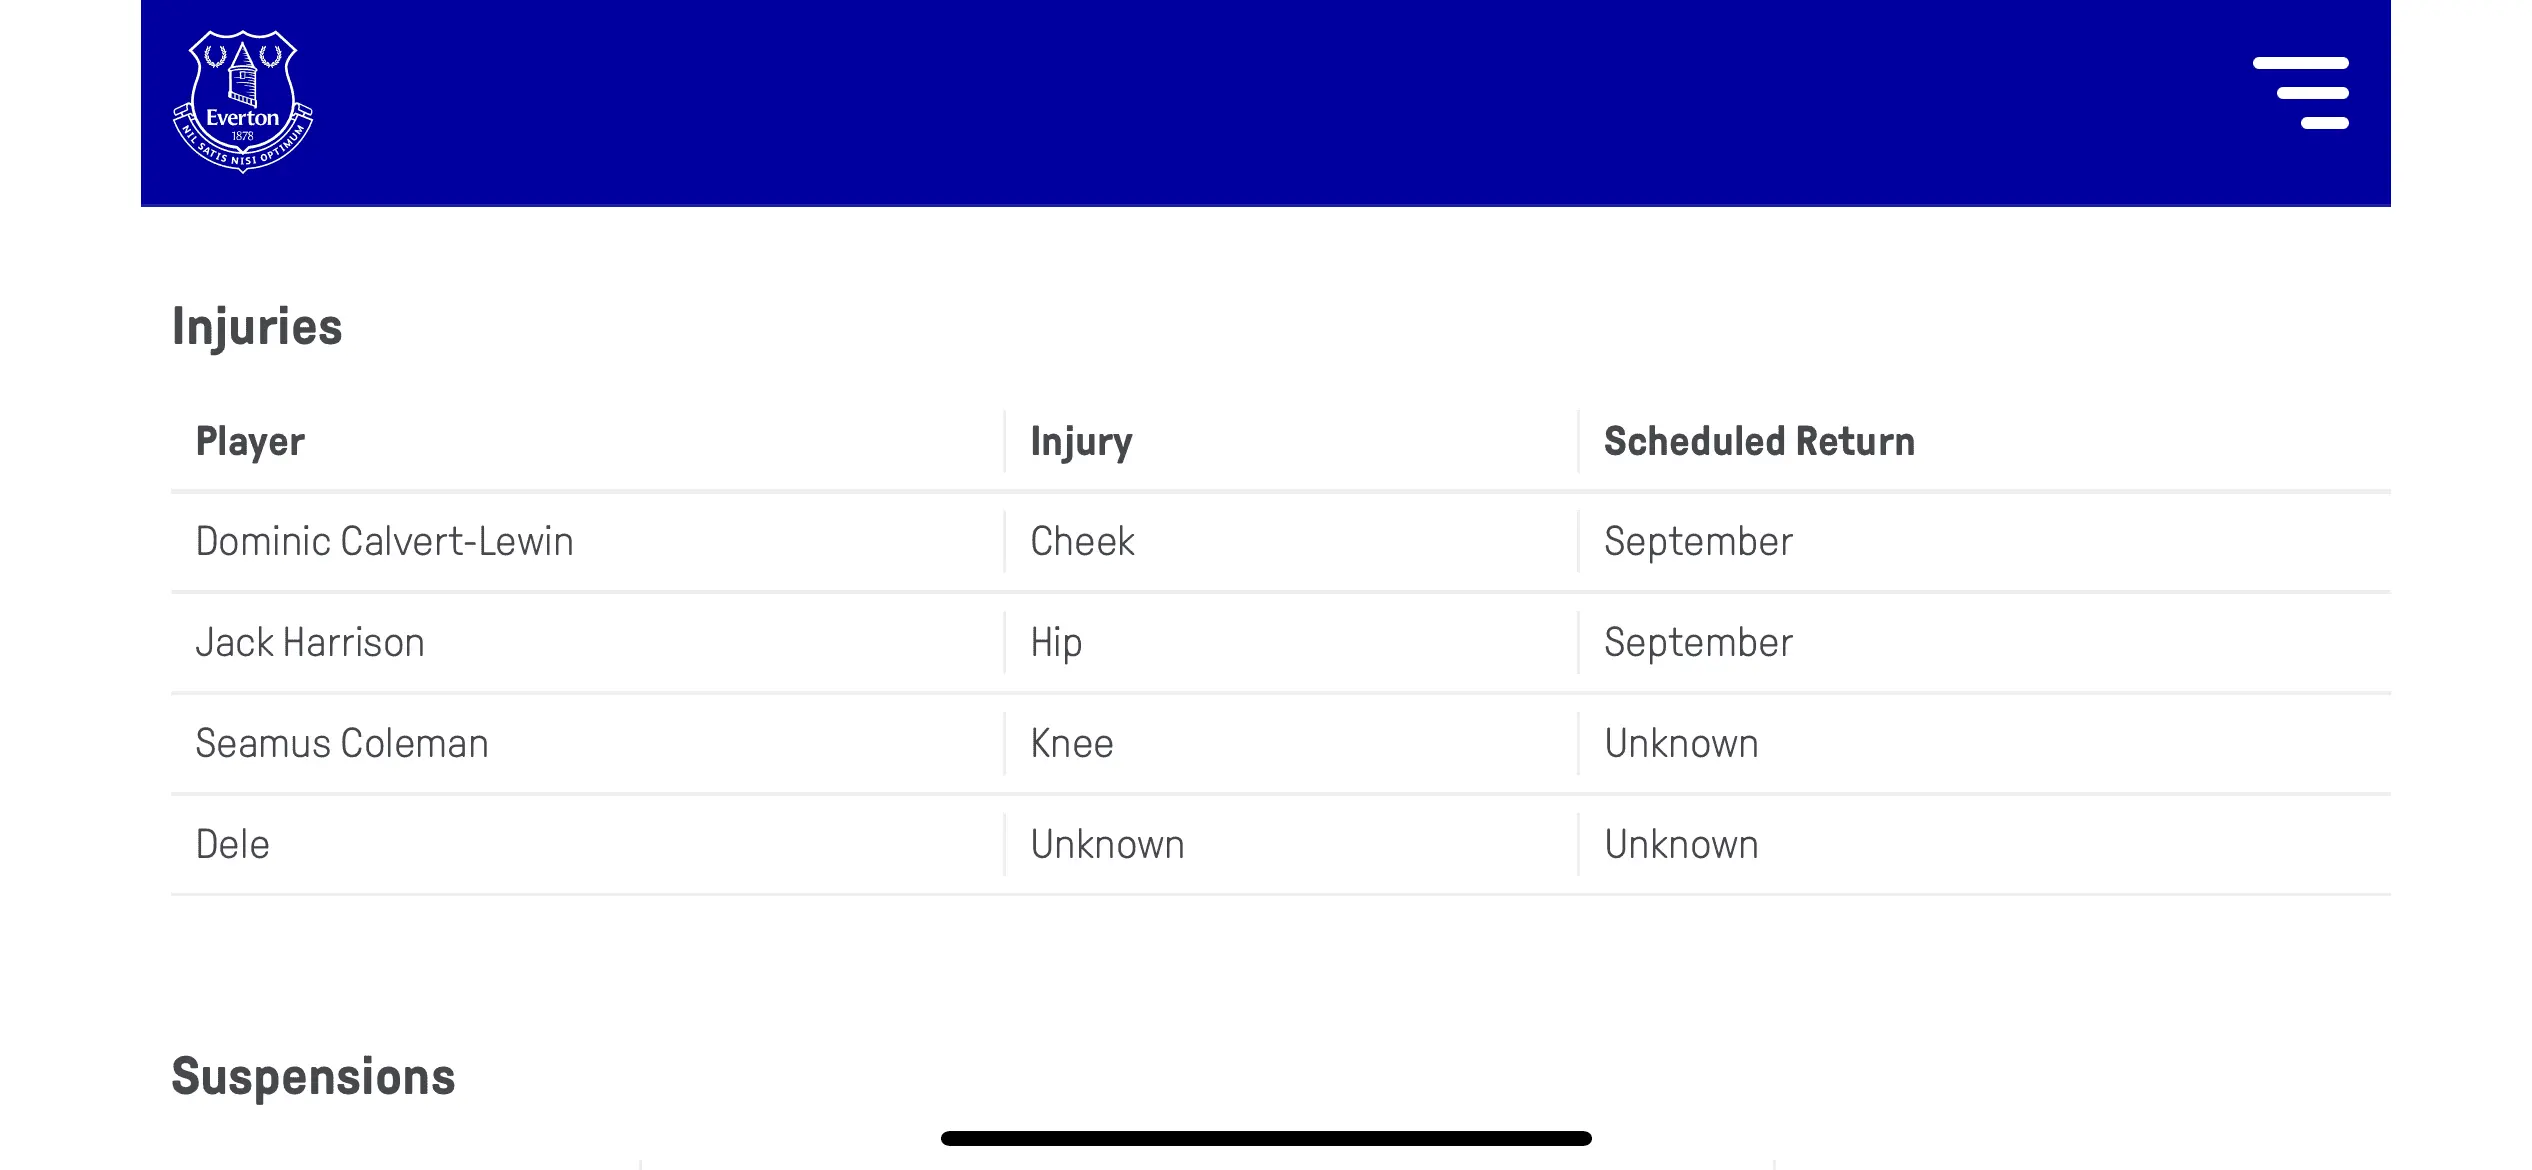Click the Suspensions section heading
2532x1170 pixels.
point(313,1077)
